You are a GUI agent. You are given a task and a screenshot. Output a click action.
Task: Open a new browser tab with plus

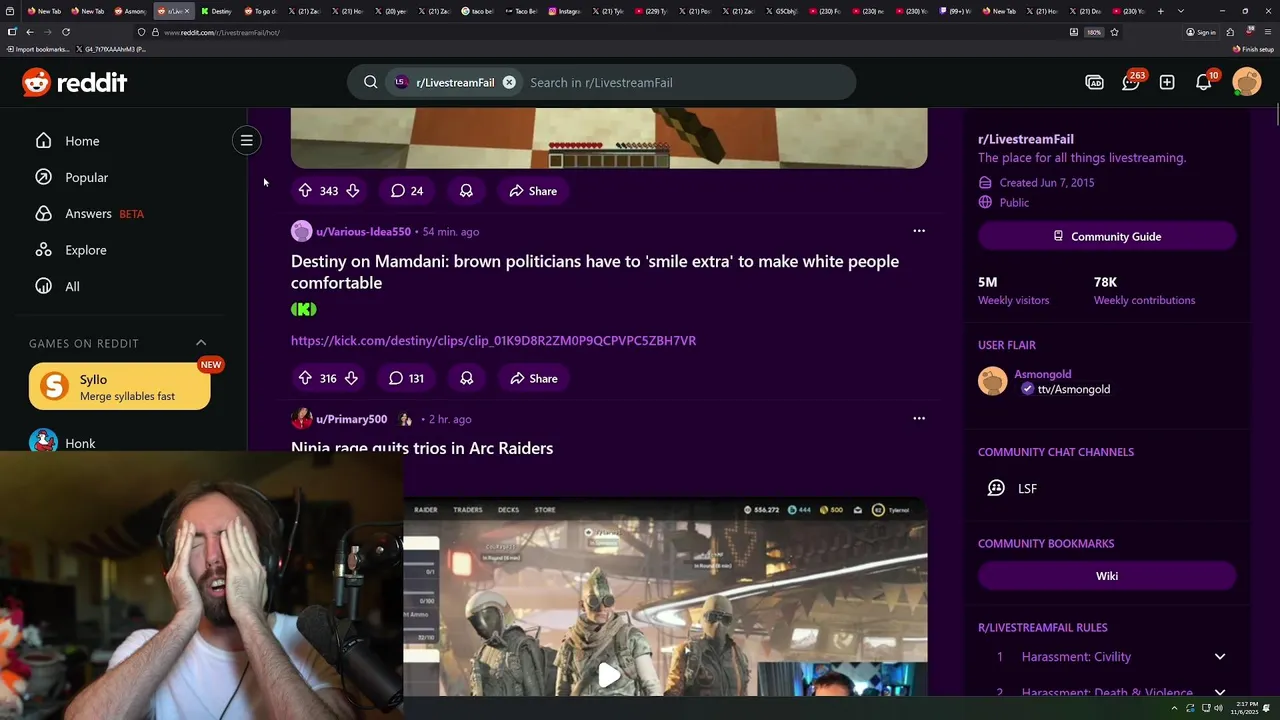click(x=1160, y=11)
